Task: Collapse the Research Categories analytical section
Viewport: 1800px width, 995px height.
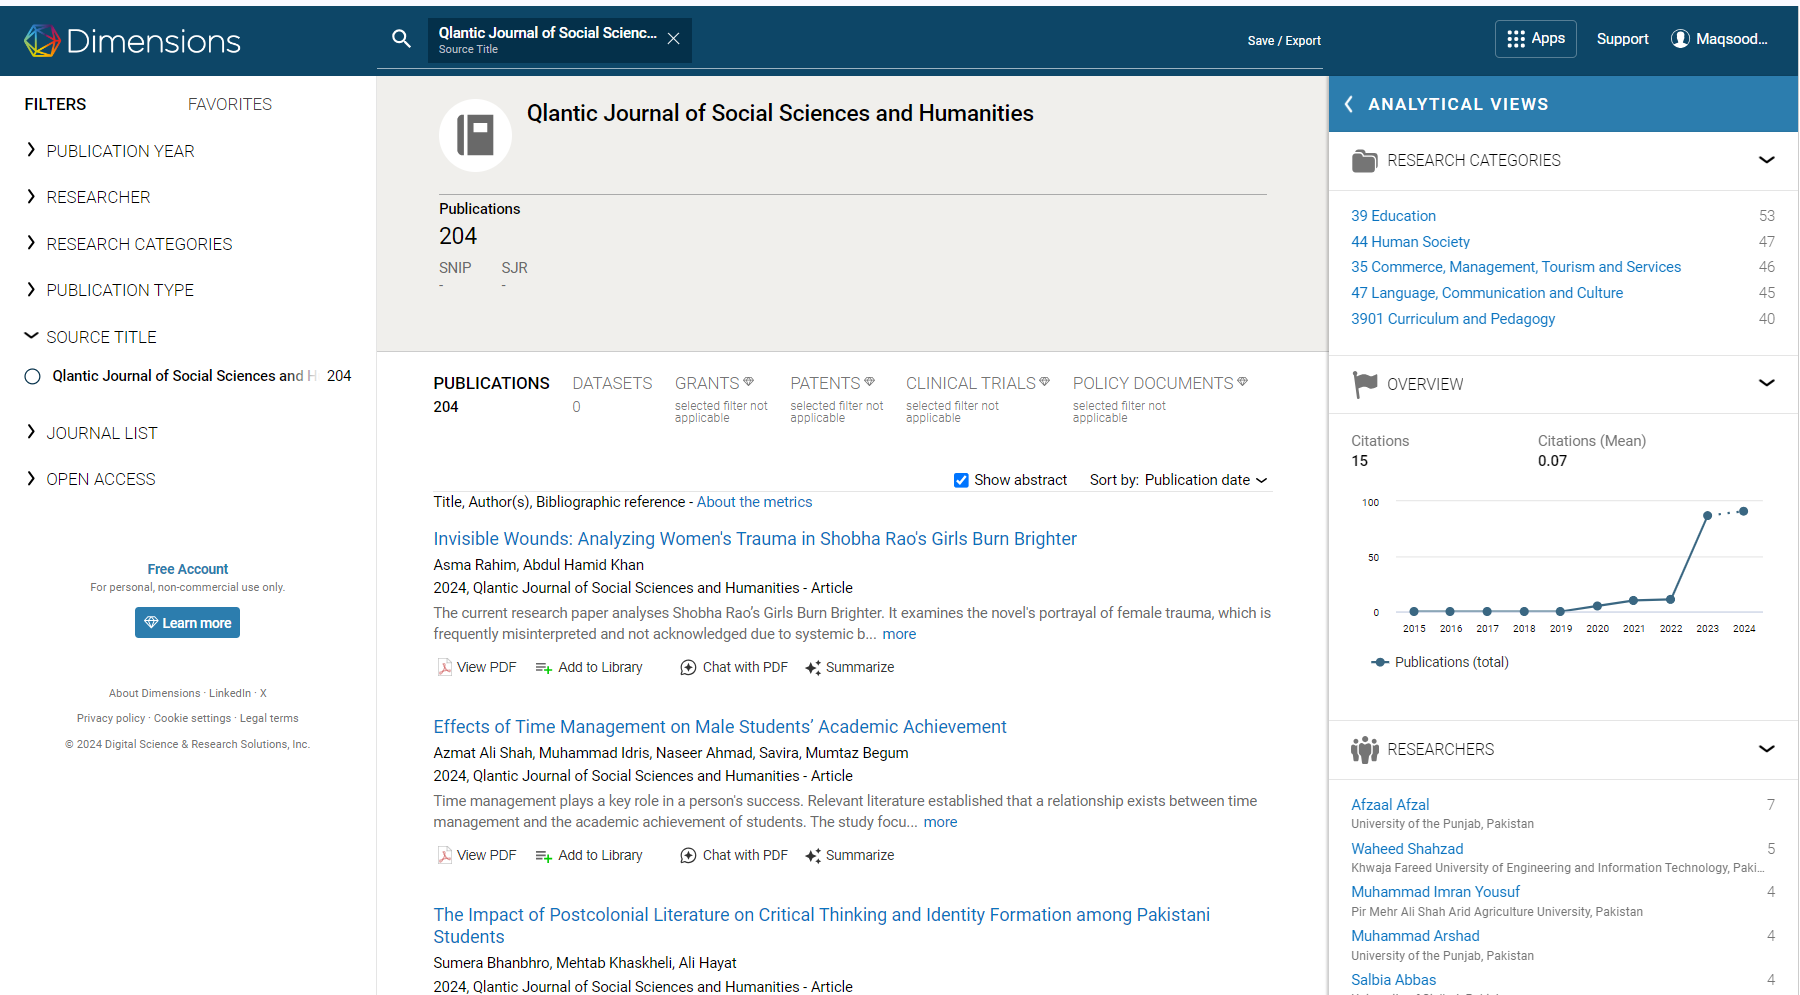Action: (1766, 160)
